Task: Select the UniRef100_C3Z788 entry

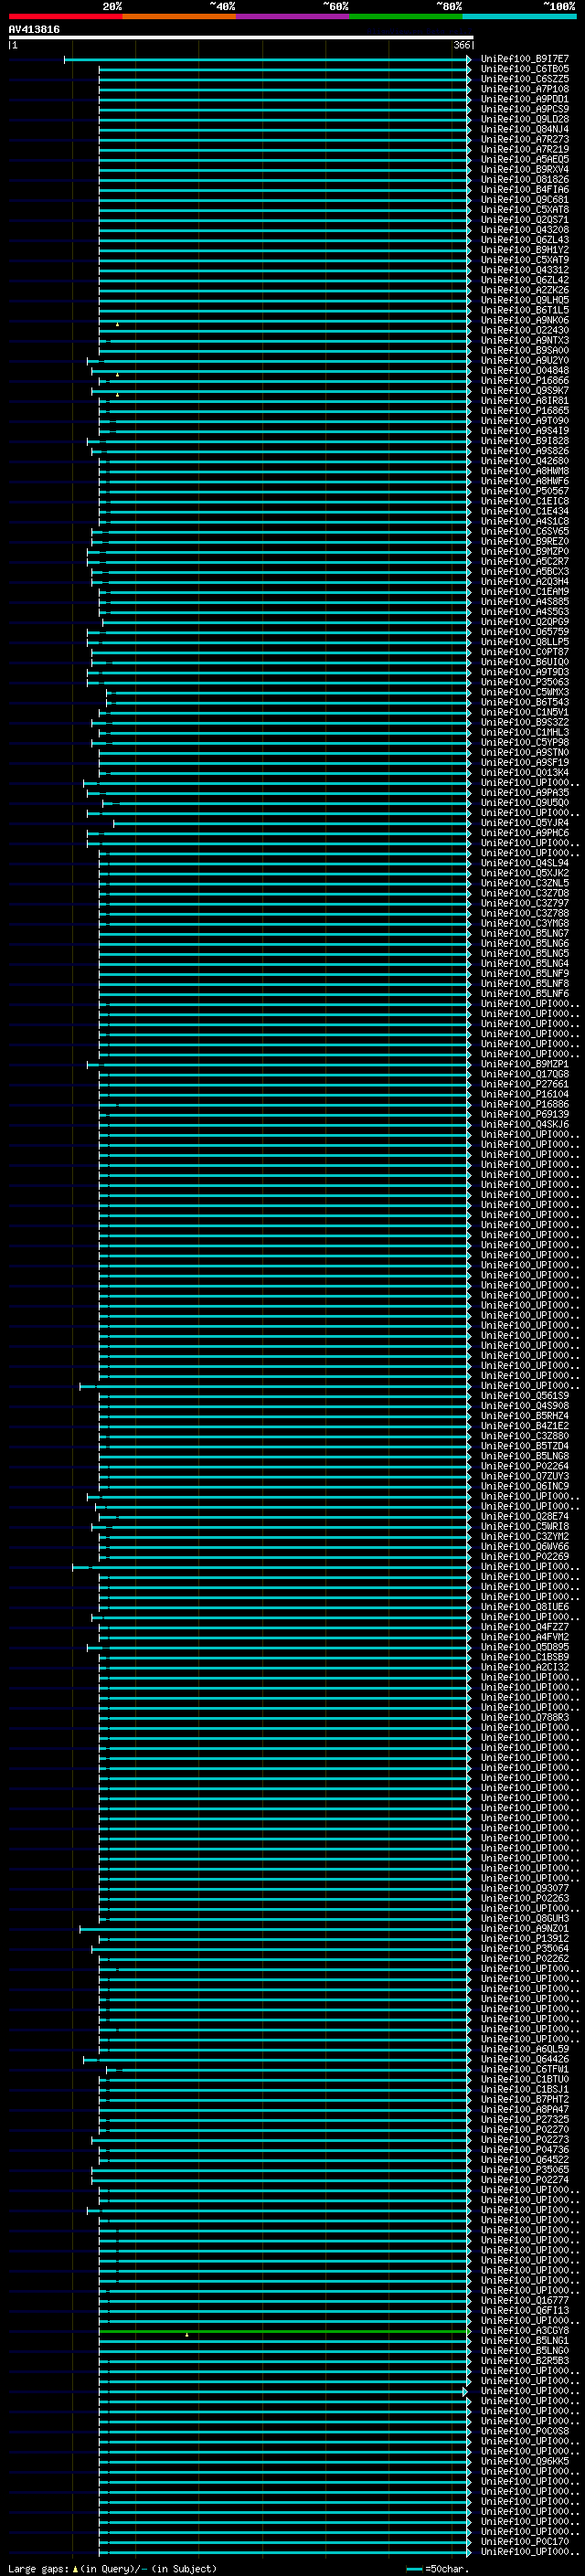Action: click(524, 914)
